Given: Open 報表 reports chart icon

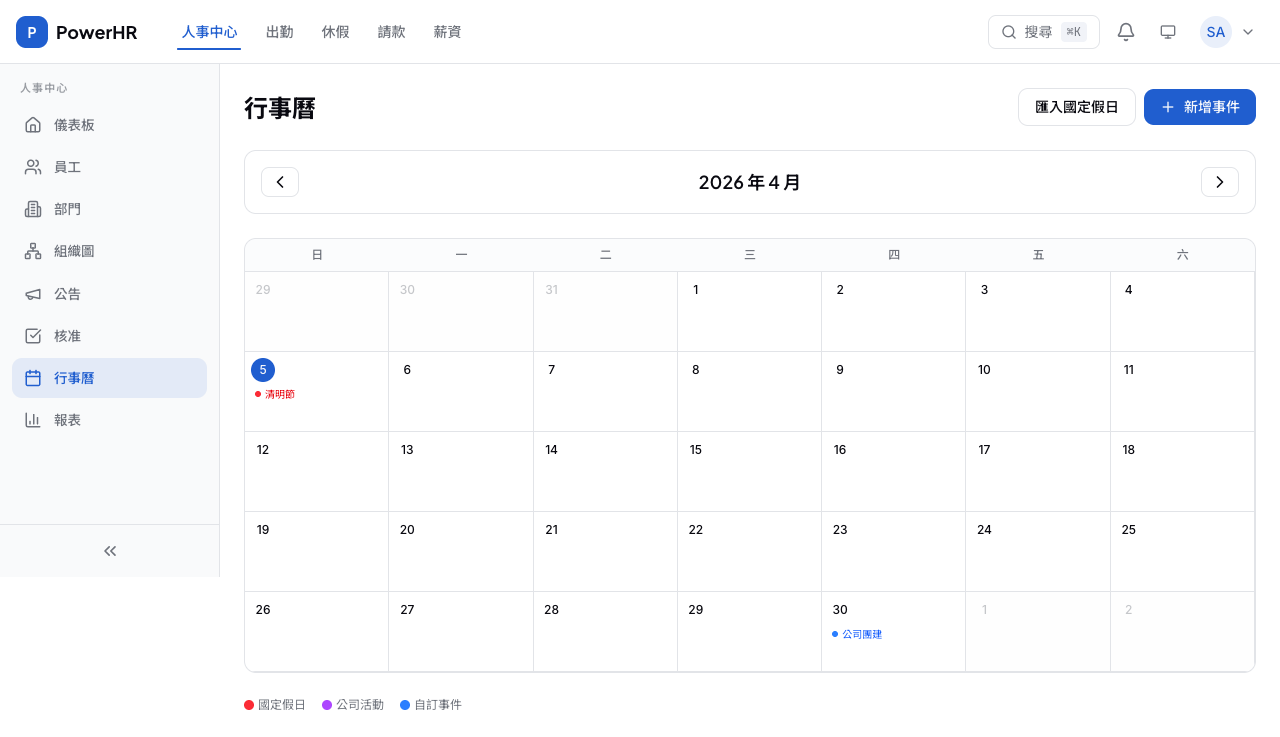Looking at the screenshot, I should (33, 420).
